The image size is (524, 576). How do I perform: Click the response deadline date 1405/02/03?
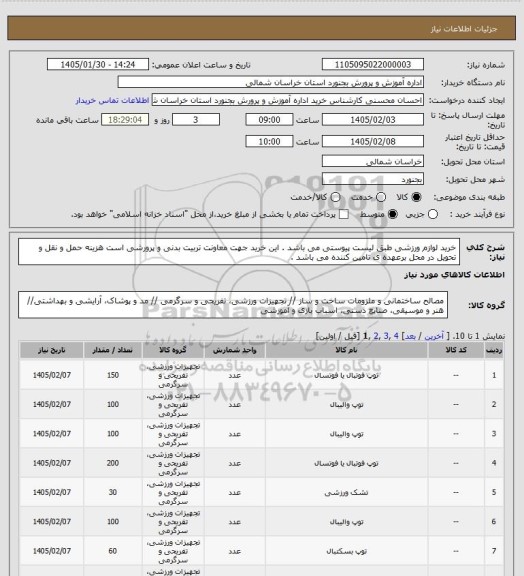373,120
